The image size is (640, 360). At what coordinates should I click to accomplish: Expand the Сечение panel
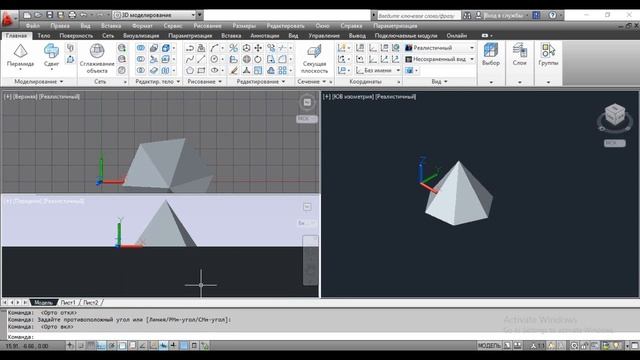pos(311,82)
